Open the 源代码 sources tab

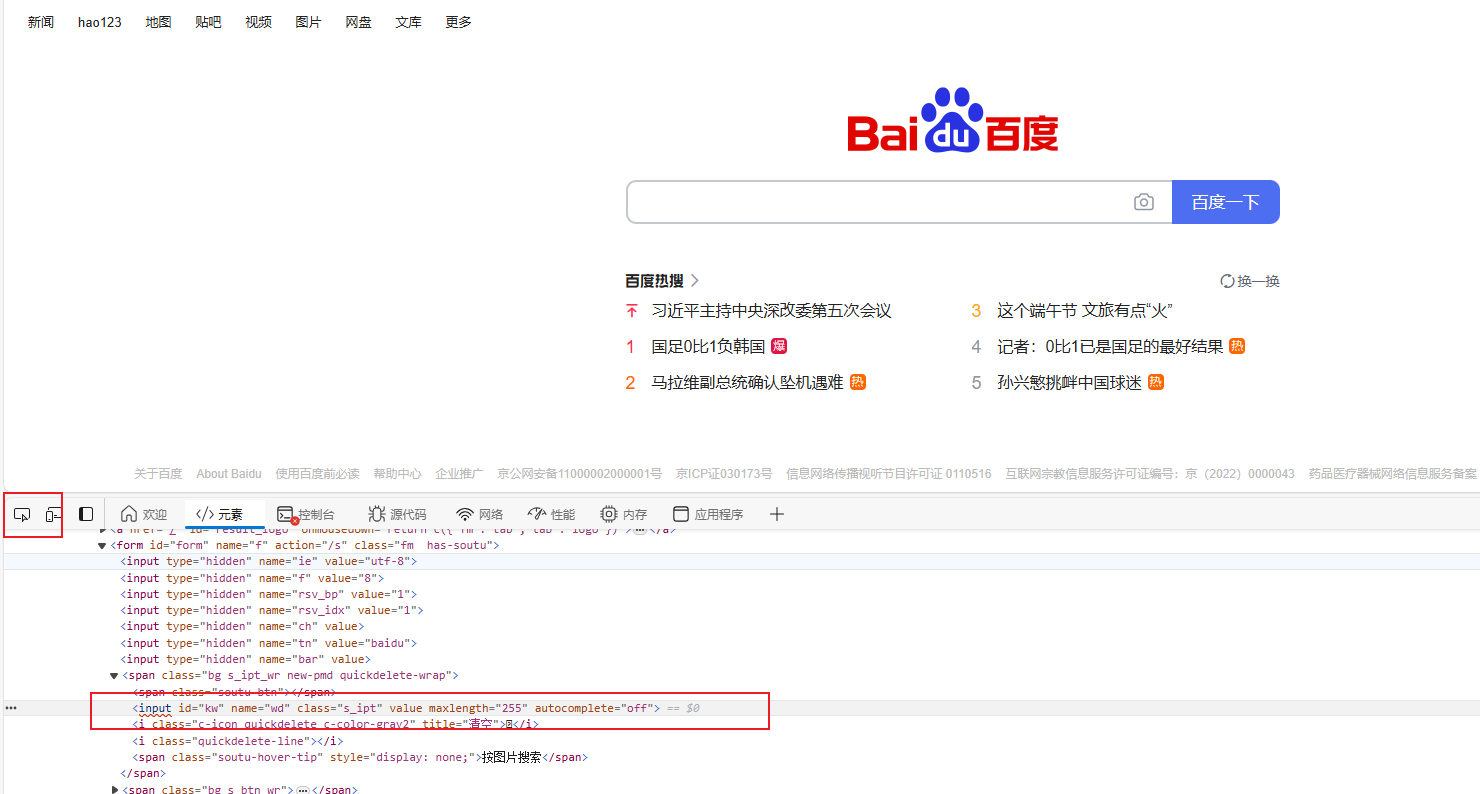397,514
